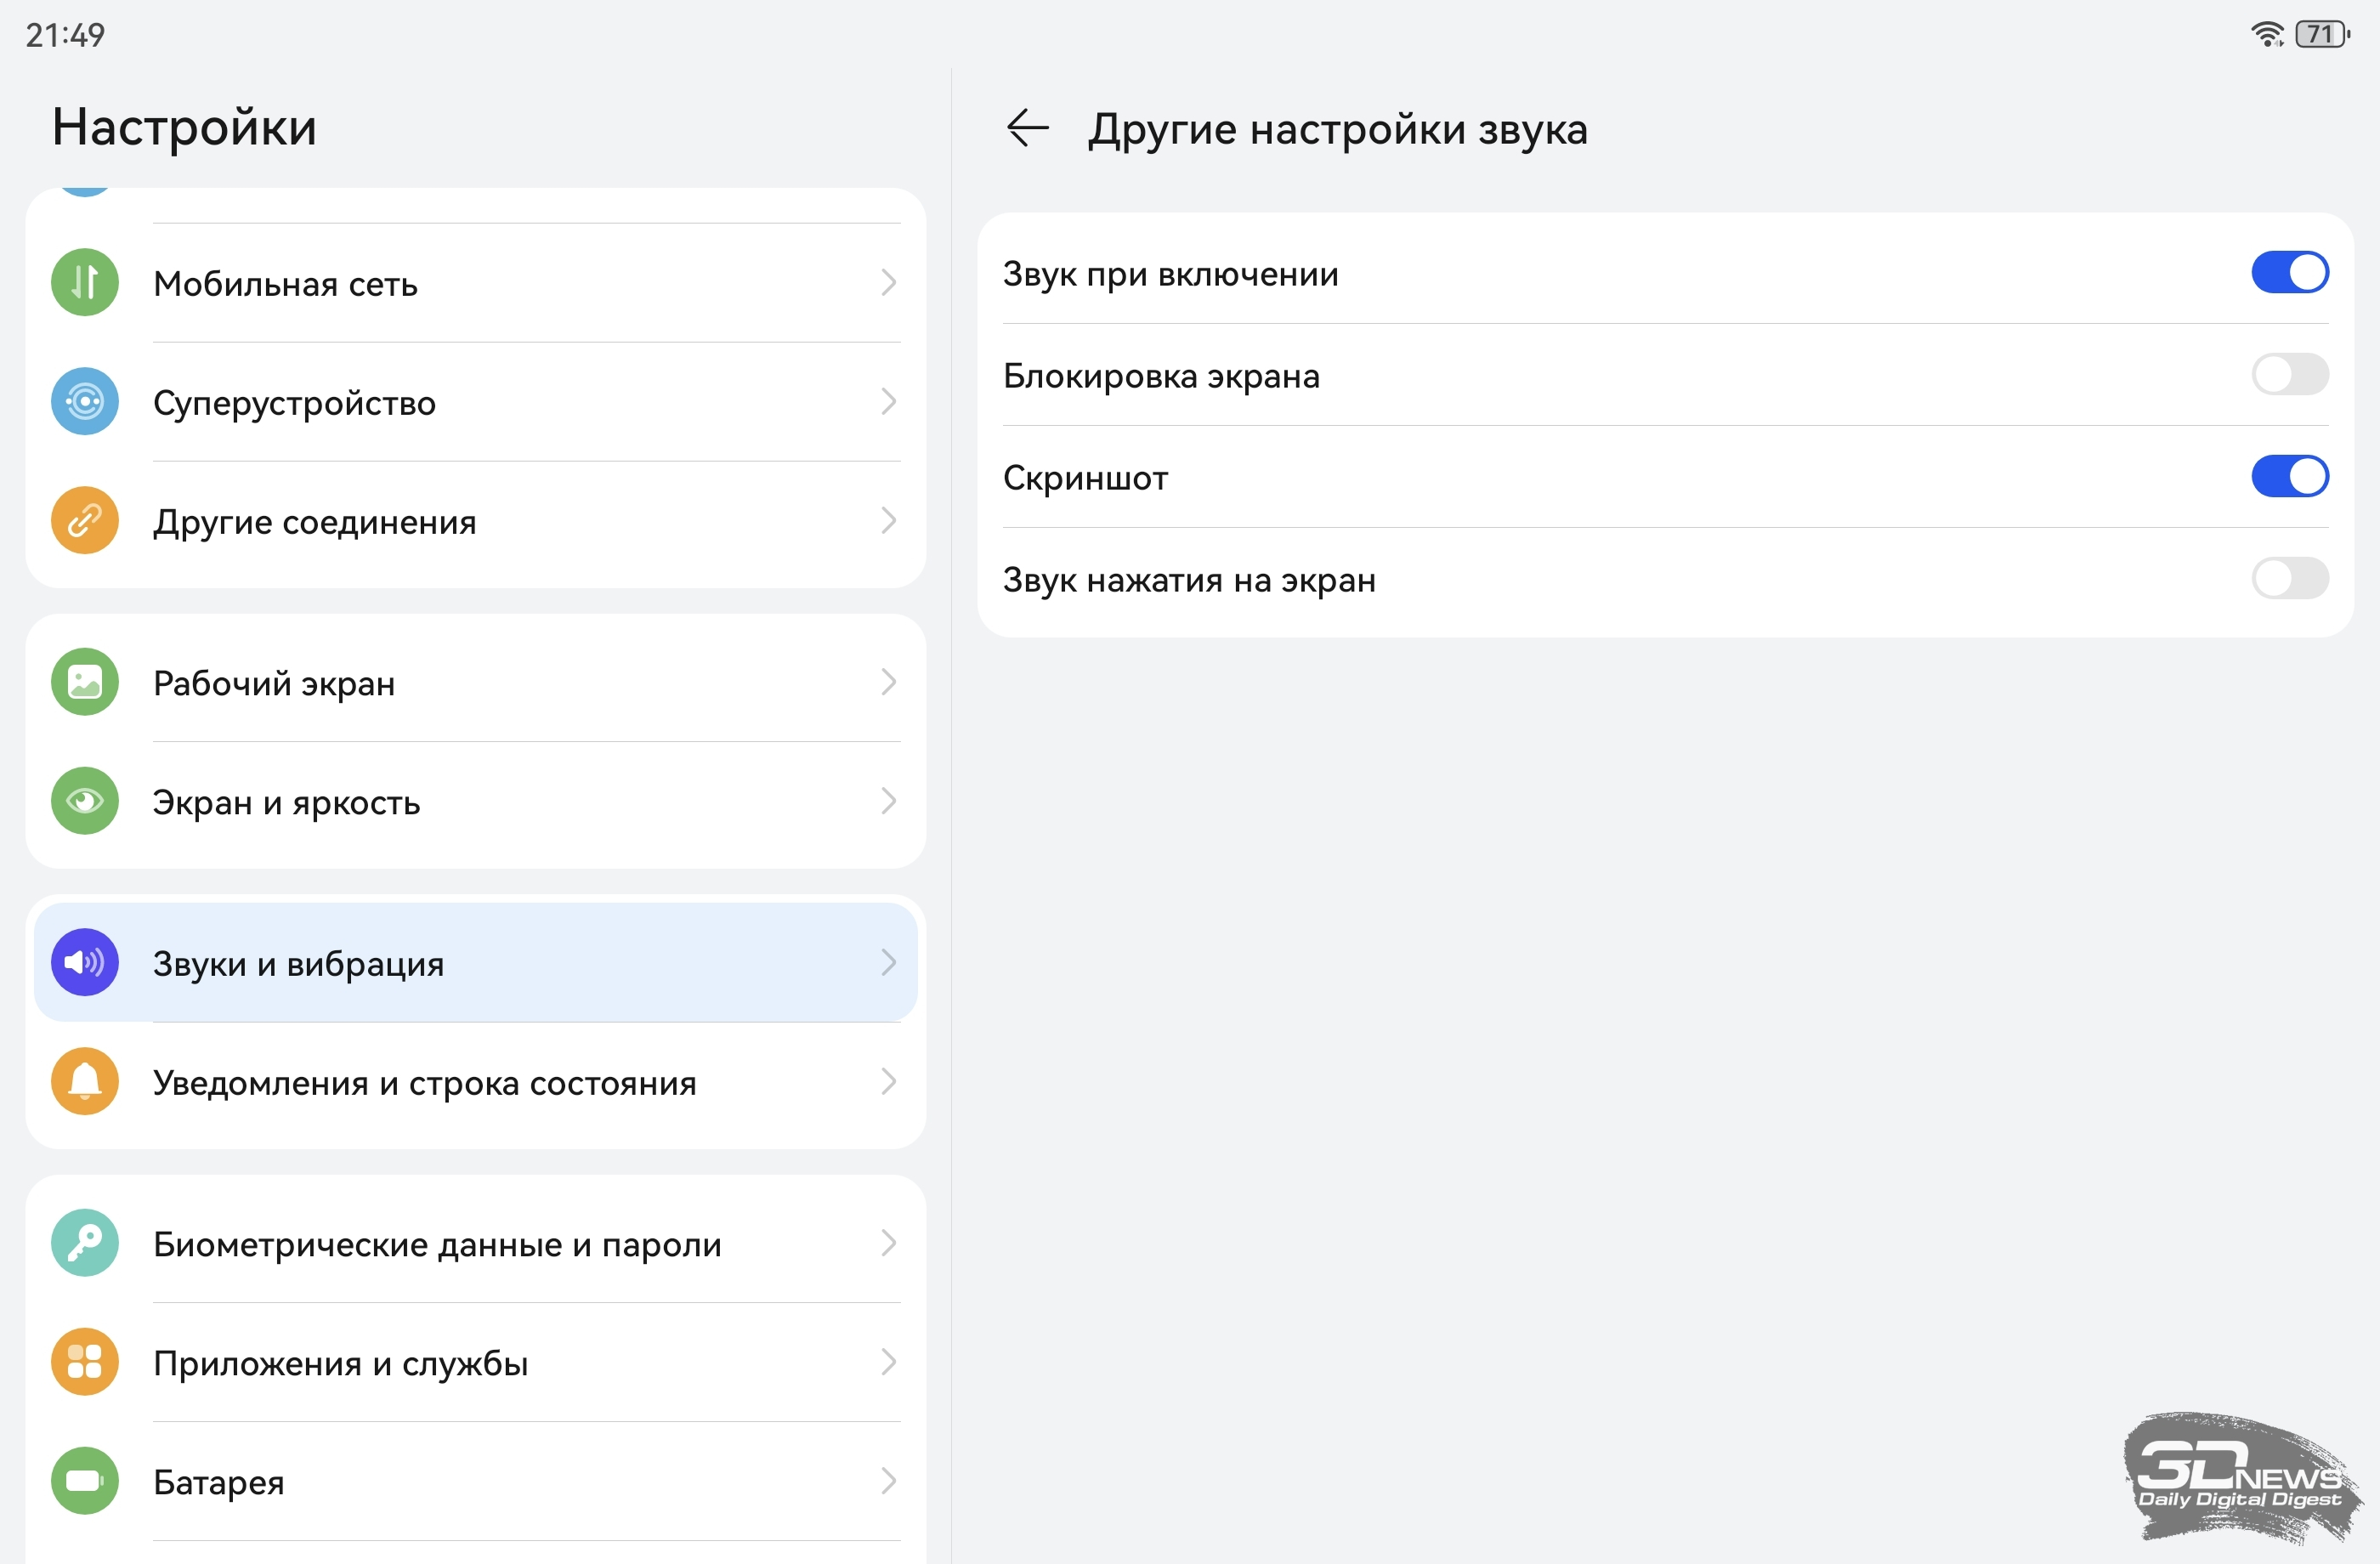Tap the teal key icon for biometrics
Screen dimensions: 2380x1564
click(85, 1244)
